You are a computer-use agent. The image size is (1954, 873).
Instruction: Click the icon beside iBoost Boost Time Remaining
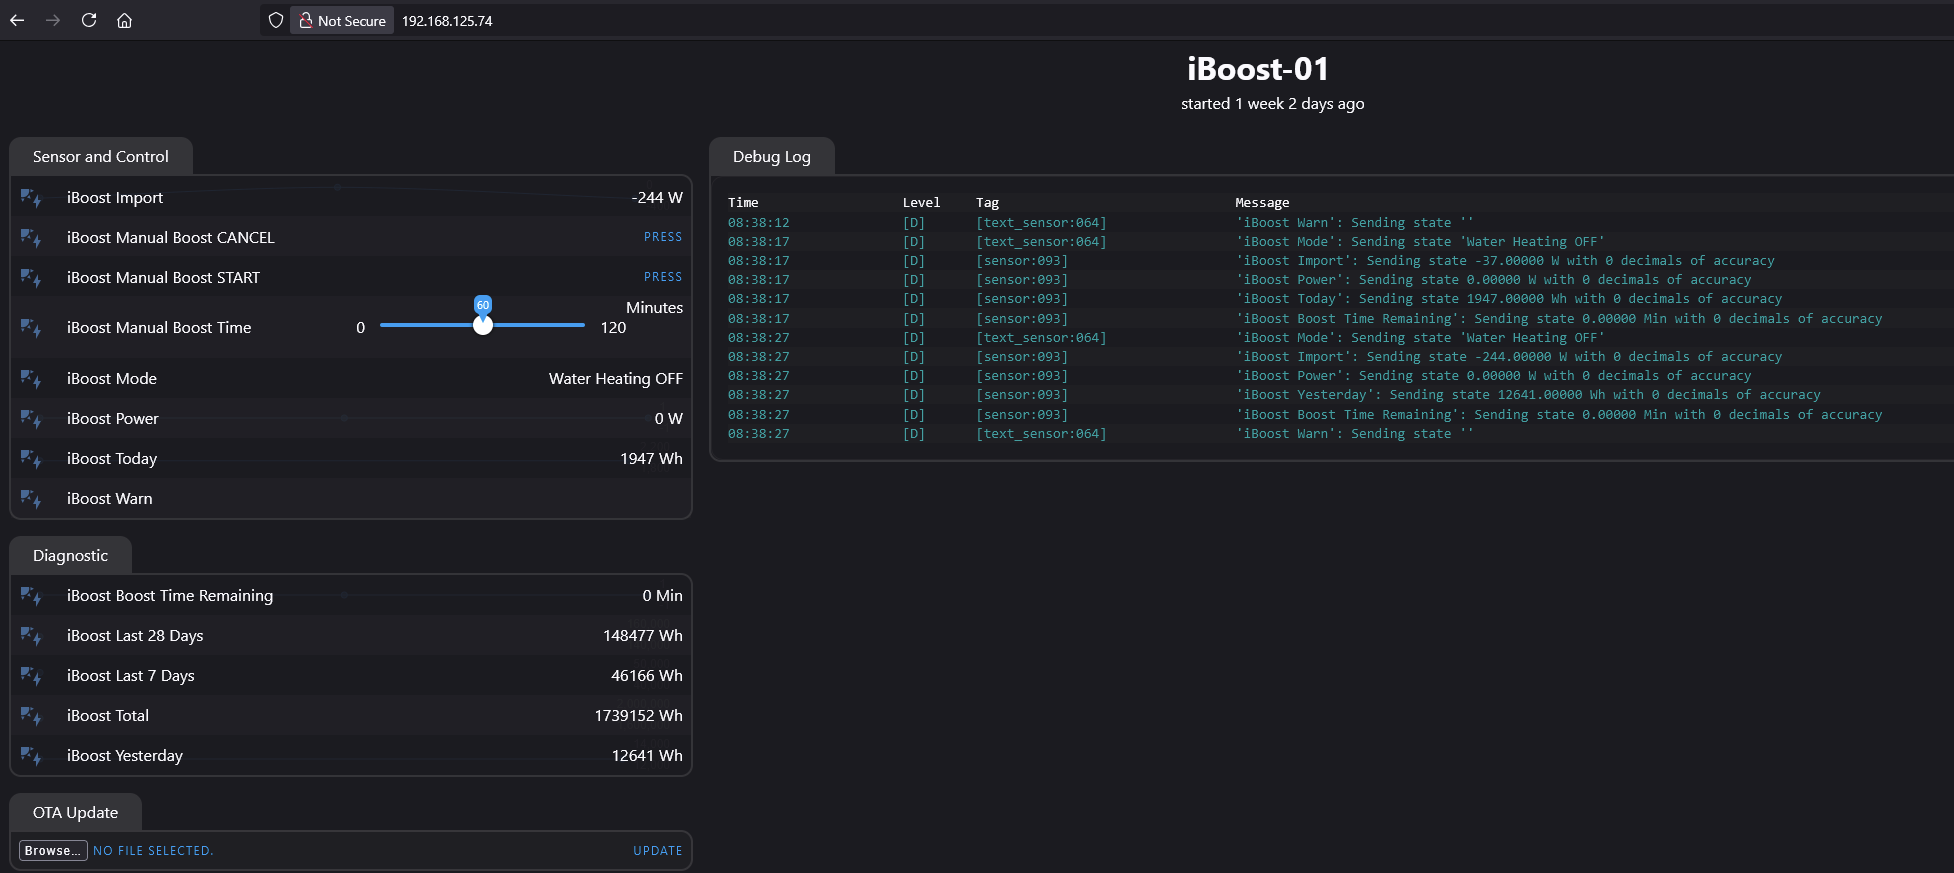[x=31, y=596]
